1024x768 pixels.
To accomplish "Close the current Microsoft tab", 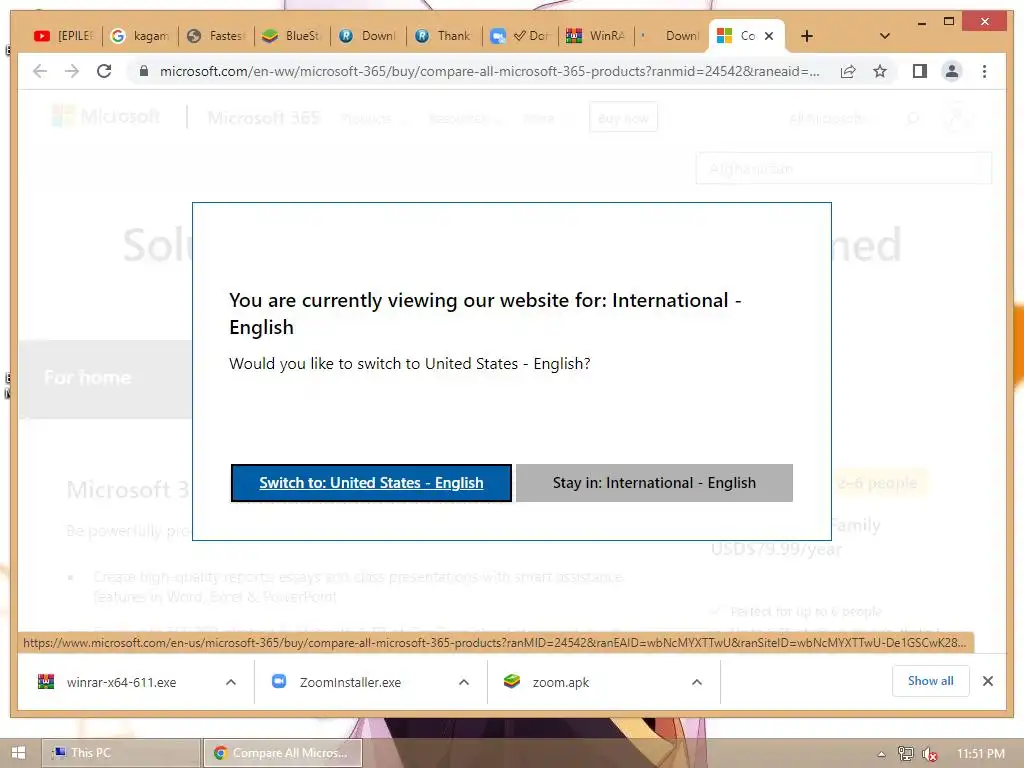I will [769, 36].
